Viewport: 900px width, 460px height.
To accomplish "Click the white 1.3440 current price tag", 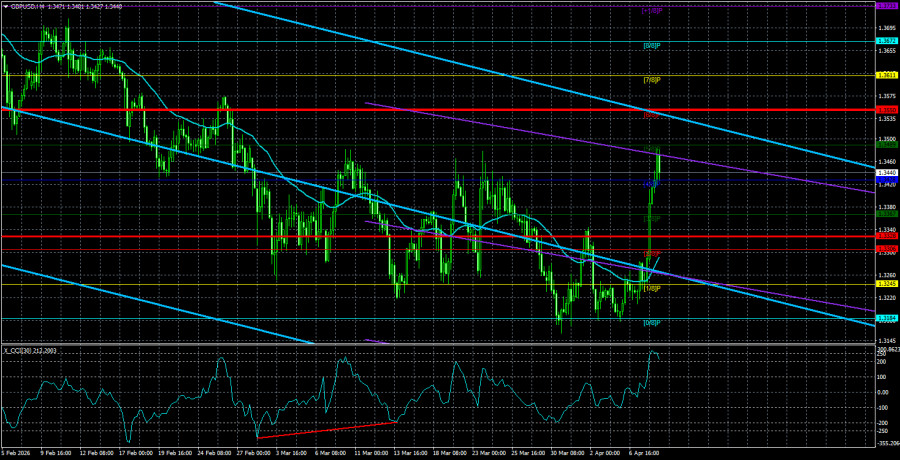I will click(887, 172).
